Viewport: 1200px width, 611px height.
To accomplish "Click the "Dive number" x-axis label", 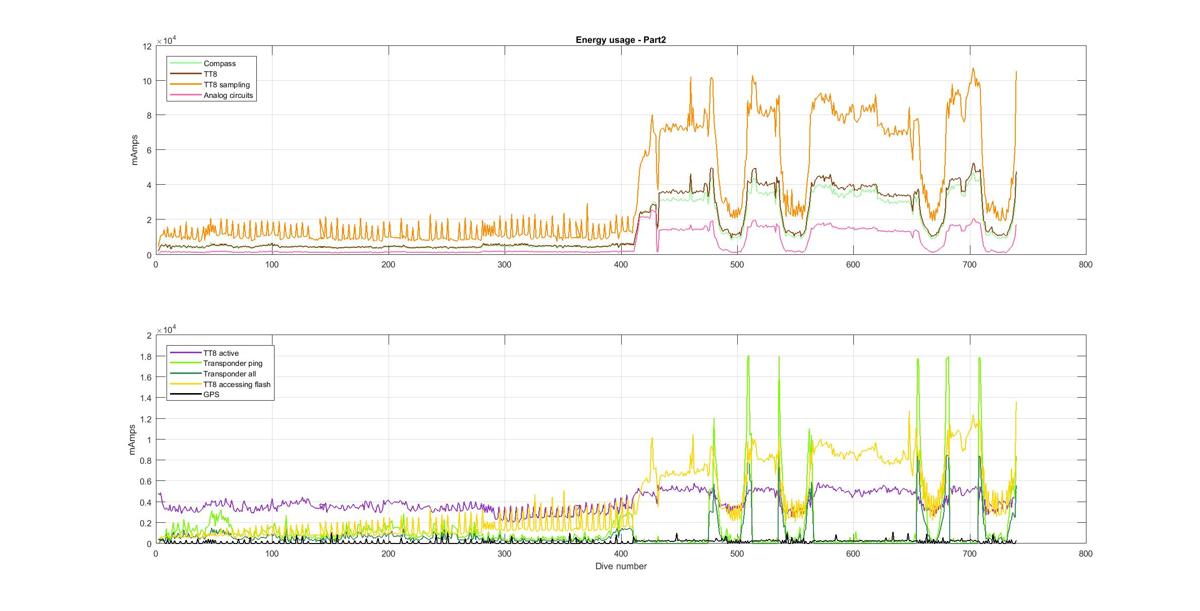I will click(621, 566).
